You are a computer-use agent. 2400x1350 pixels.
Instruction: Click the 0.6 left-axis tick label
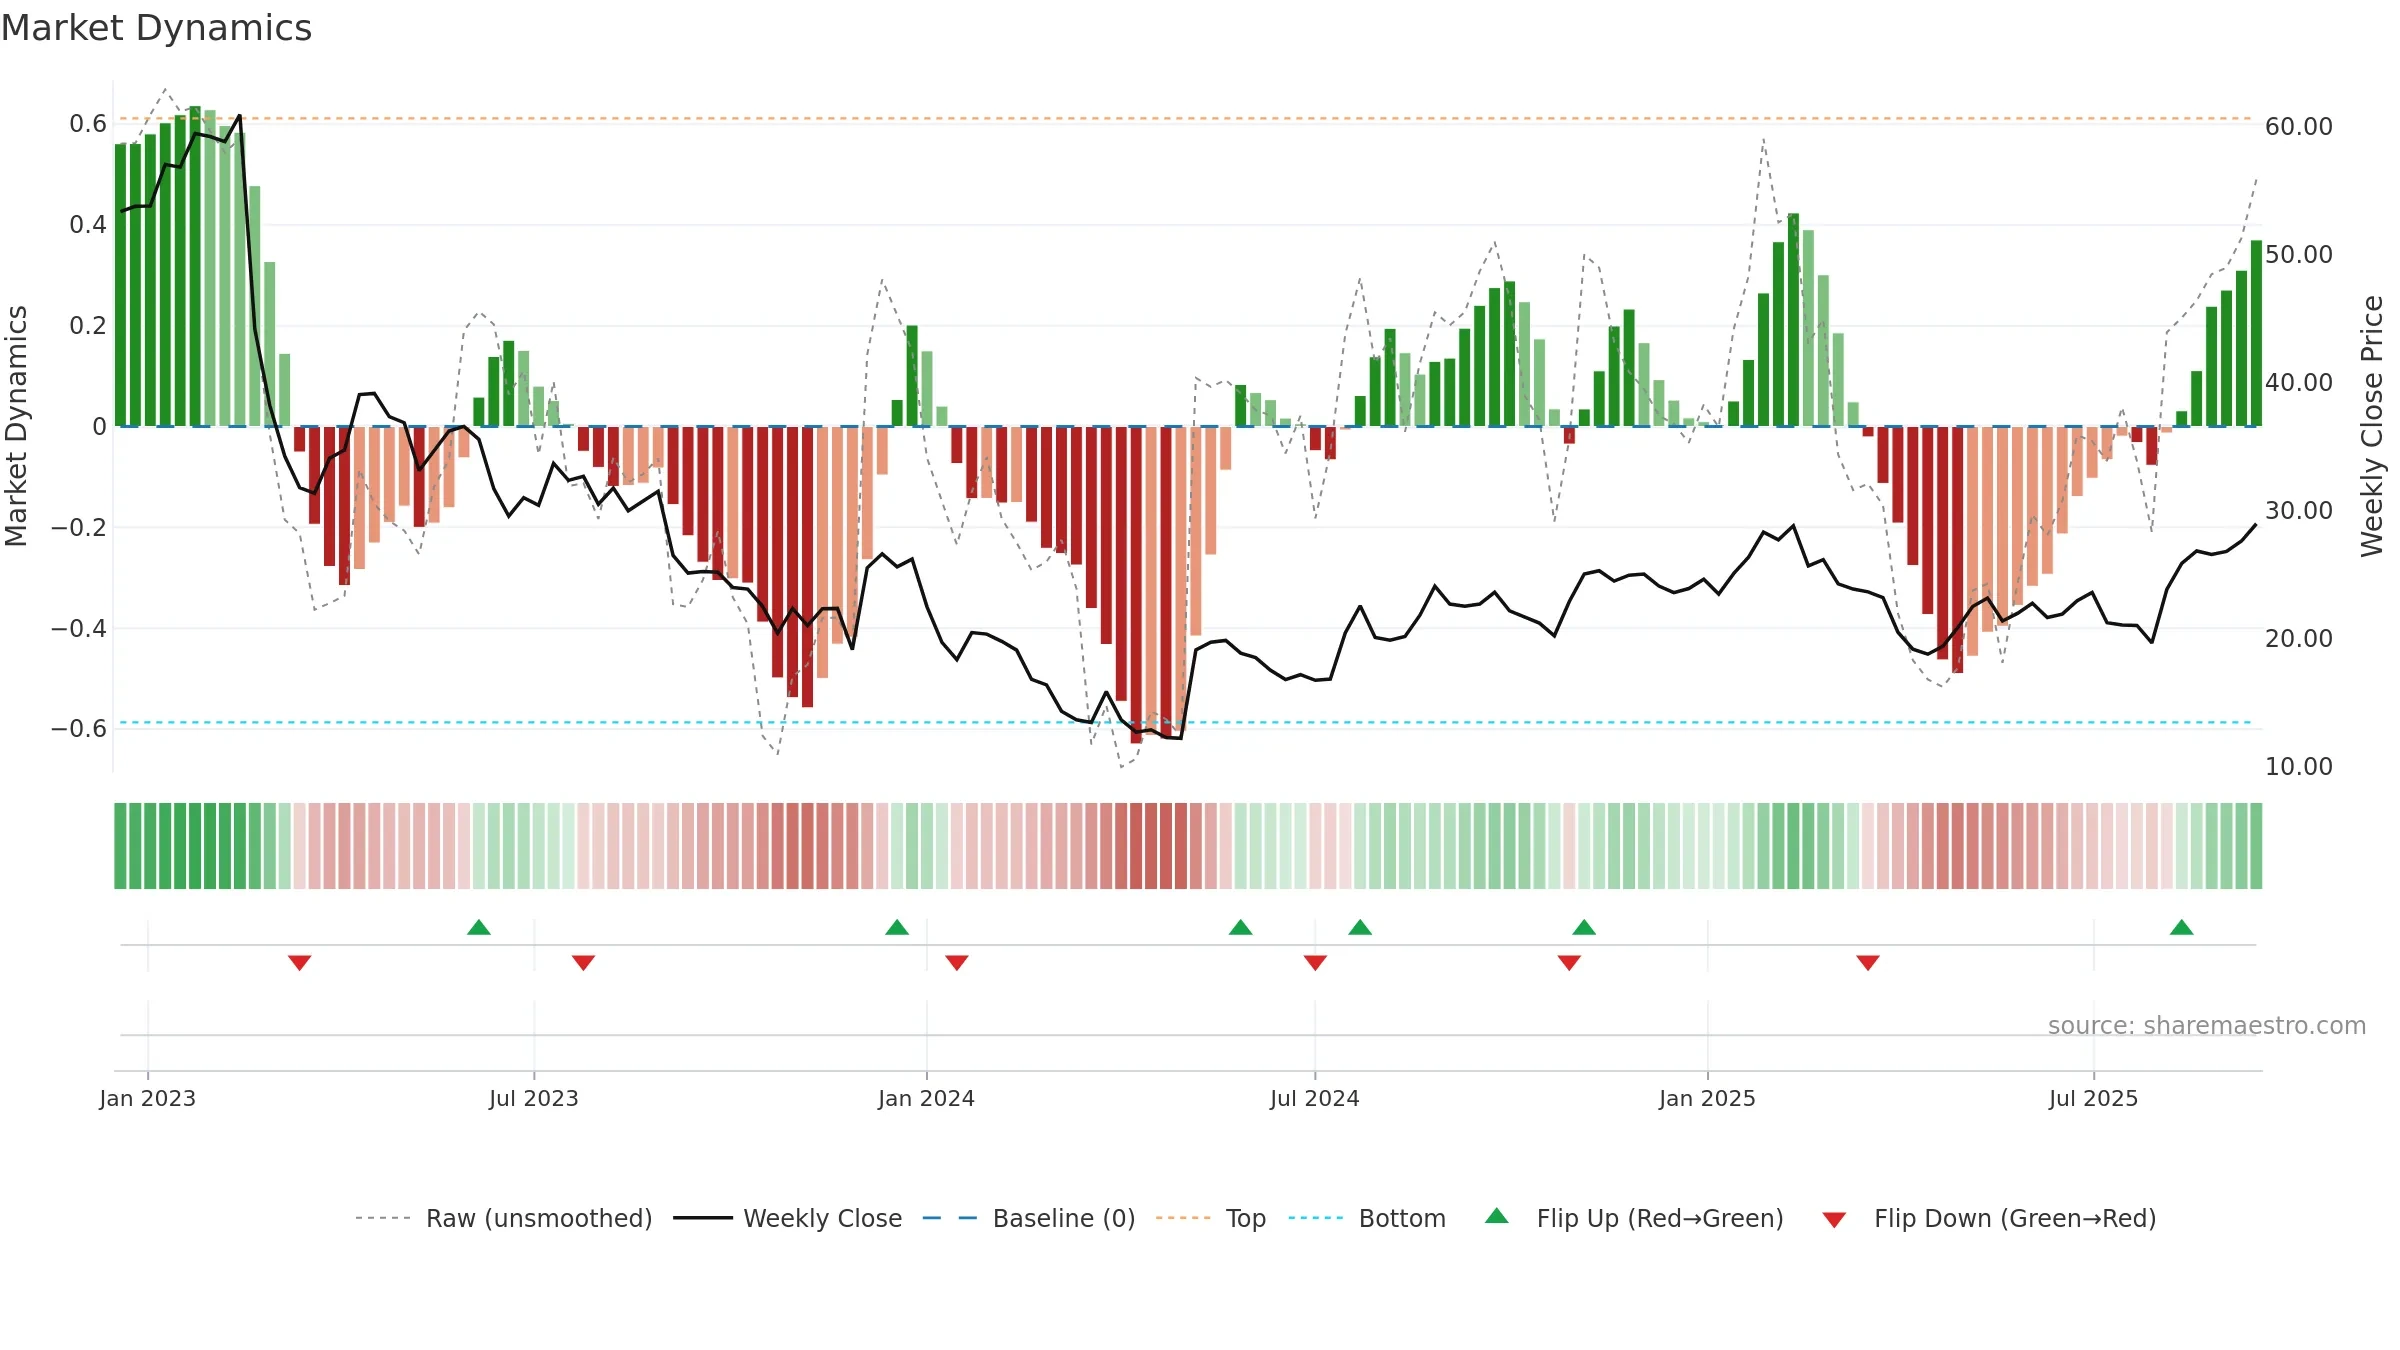pyautogui.click(x=88, y=124)
